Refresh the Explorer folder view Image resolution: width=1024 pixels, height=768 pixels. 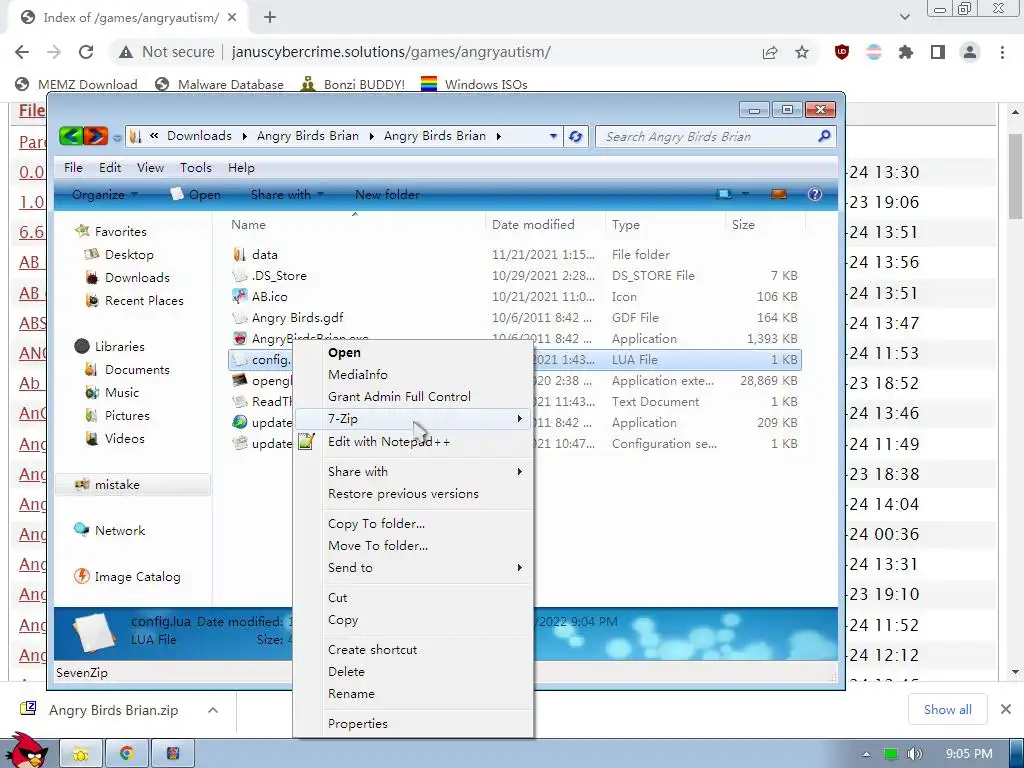575,136
